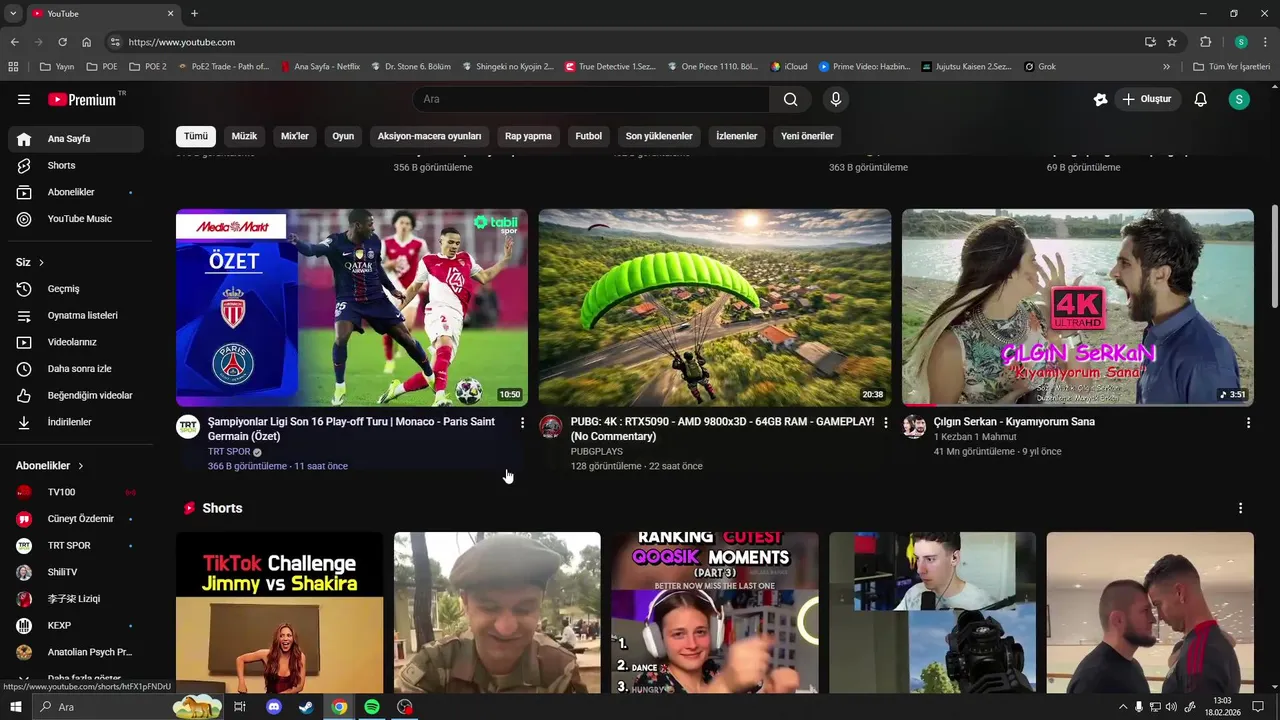This screenshot has height=720, width=1280.
Task: Show hidden bookmarks with the chevron
Action: click(x=1166, y=67)
